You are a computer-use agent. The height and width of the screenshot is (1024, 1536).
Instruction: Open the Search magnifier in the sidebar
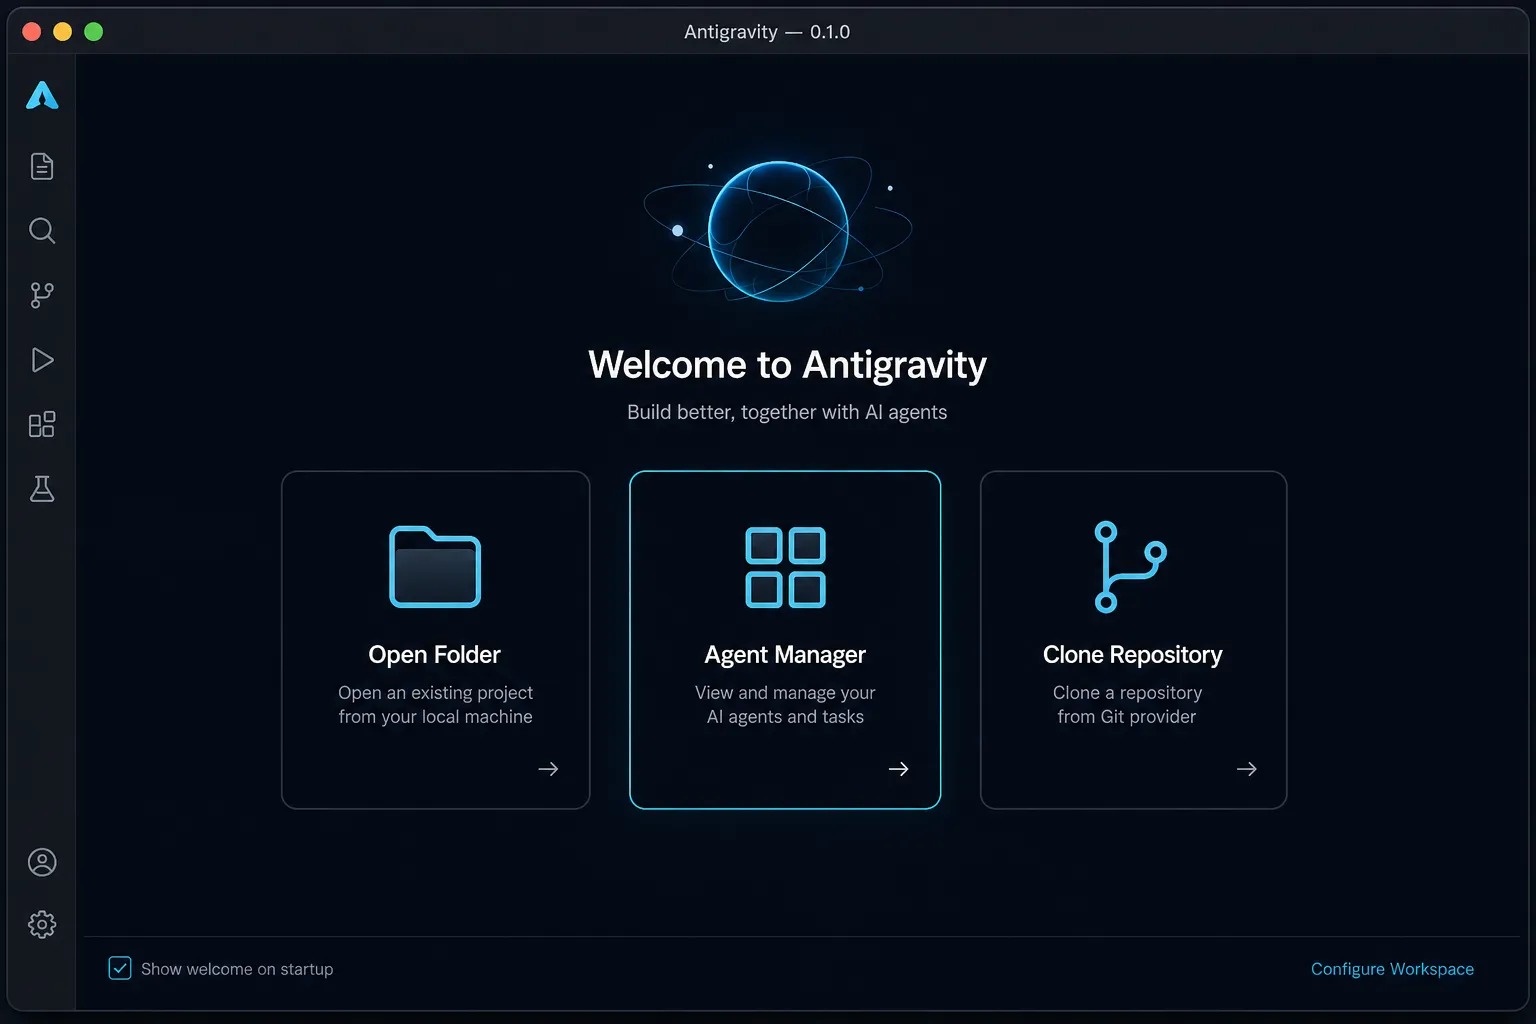[42, 231]
